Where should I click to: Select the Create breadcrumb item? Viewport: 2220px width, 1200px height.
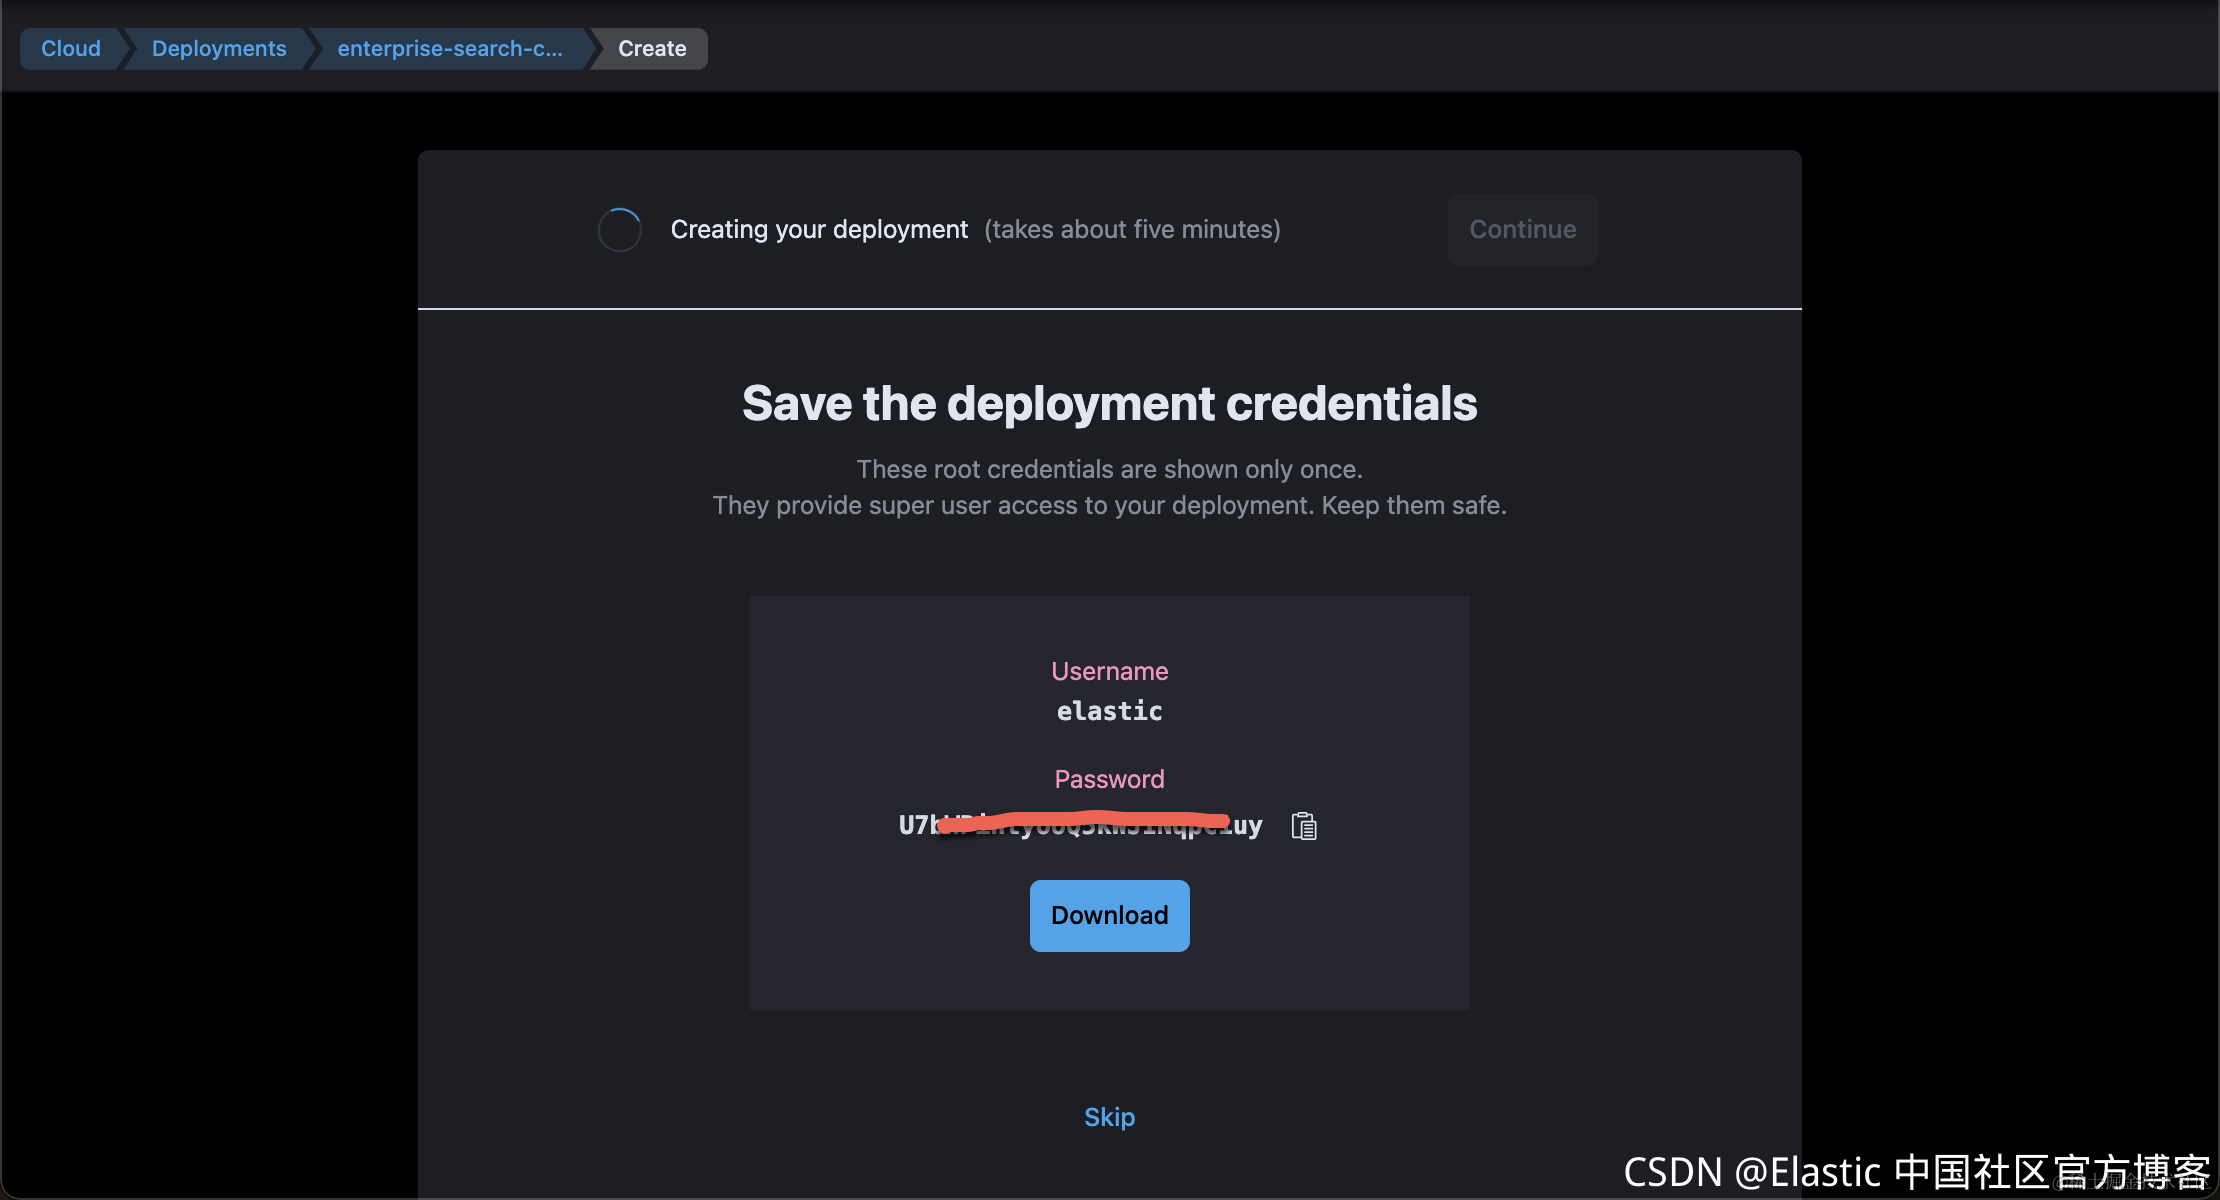click(652, 48)
